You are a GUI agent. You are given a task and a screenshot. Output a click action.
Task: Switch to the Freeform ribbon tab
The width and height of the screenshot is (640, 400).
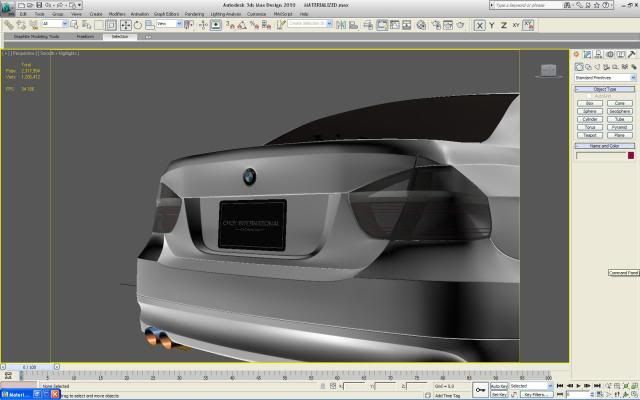[85, 37]
